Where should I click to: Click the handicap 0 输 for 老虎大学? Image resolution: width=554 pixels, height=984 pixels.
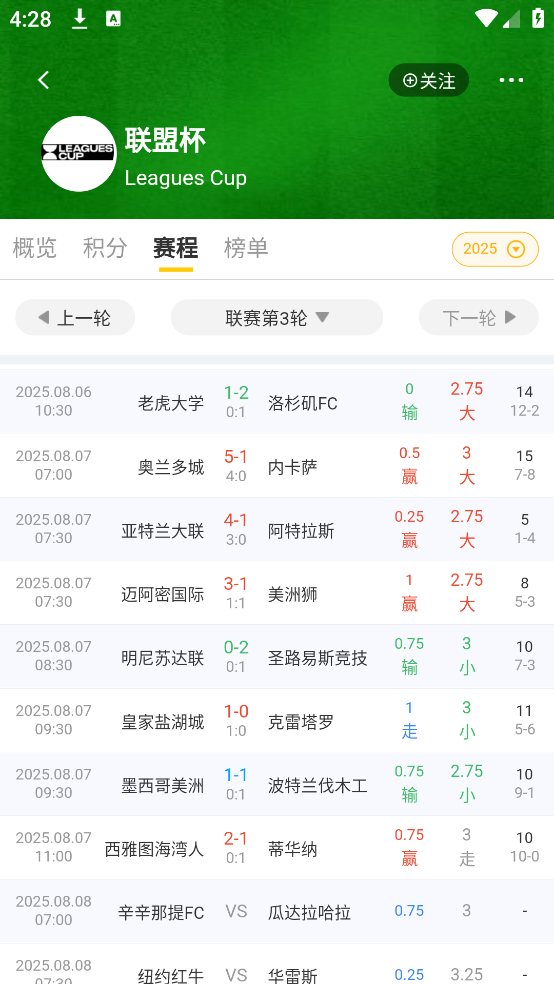[x=409, y=401]
